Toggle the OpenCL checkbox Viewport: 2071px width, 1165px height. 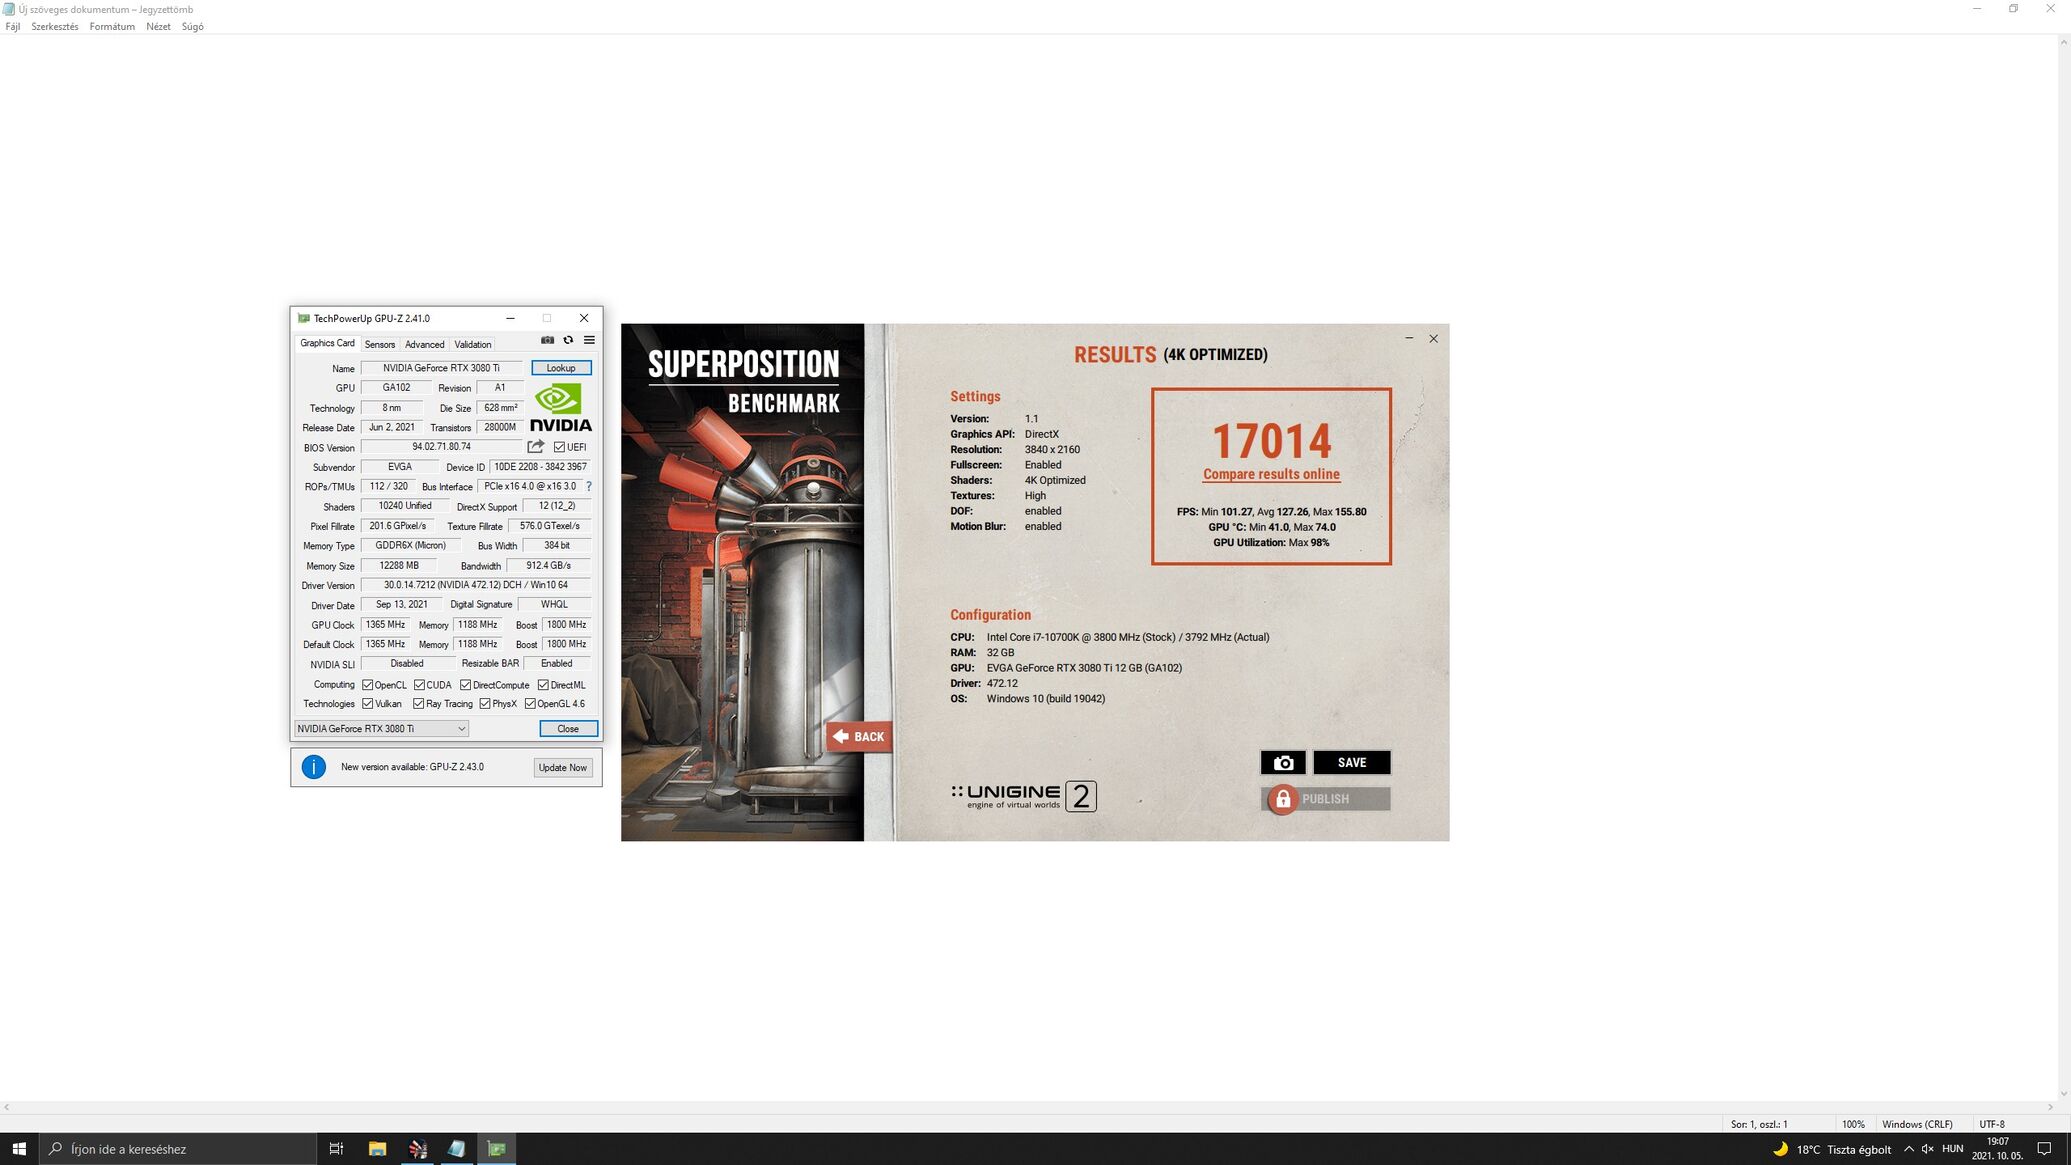click(367, 685)
